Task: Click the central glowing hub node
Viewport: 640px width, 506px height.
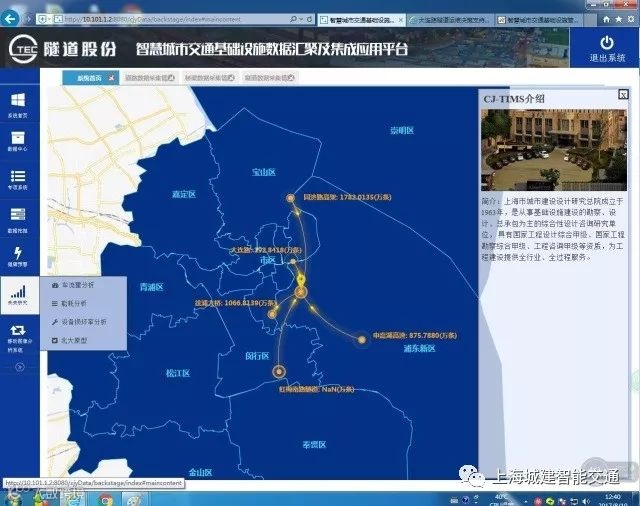Action: point(301,292)
